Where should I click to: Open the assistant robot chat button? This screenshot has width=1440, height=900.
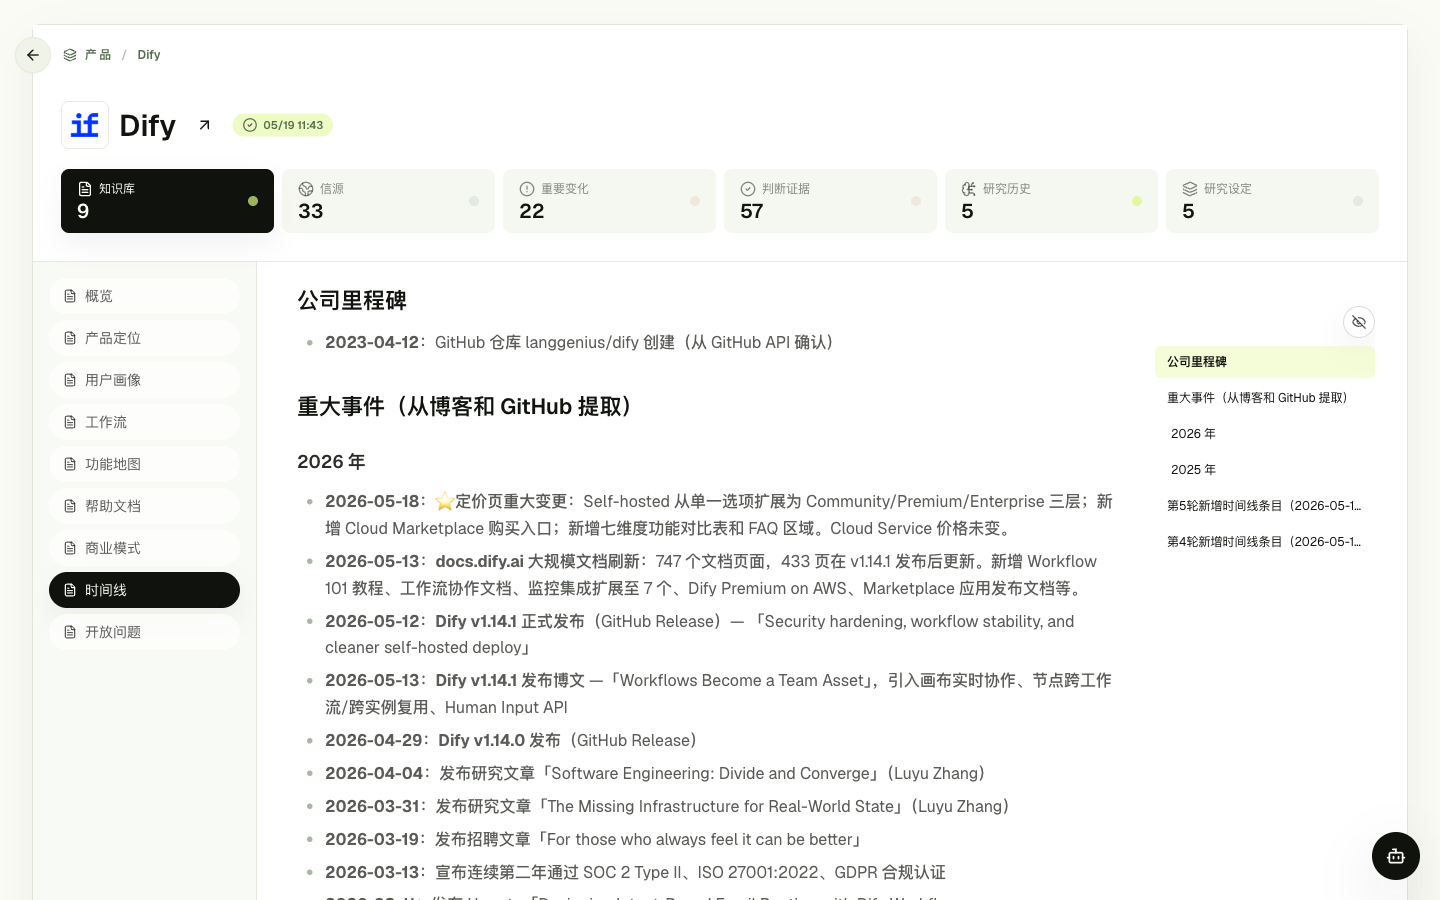(1396, 856)
